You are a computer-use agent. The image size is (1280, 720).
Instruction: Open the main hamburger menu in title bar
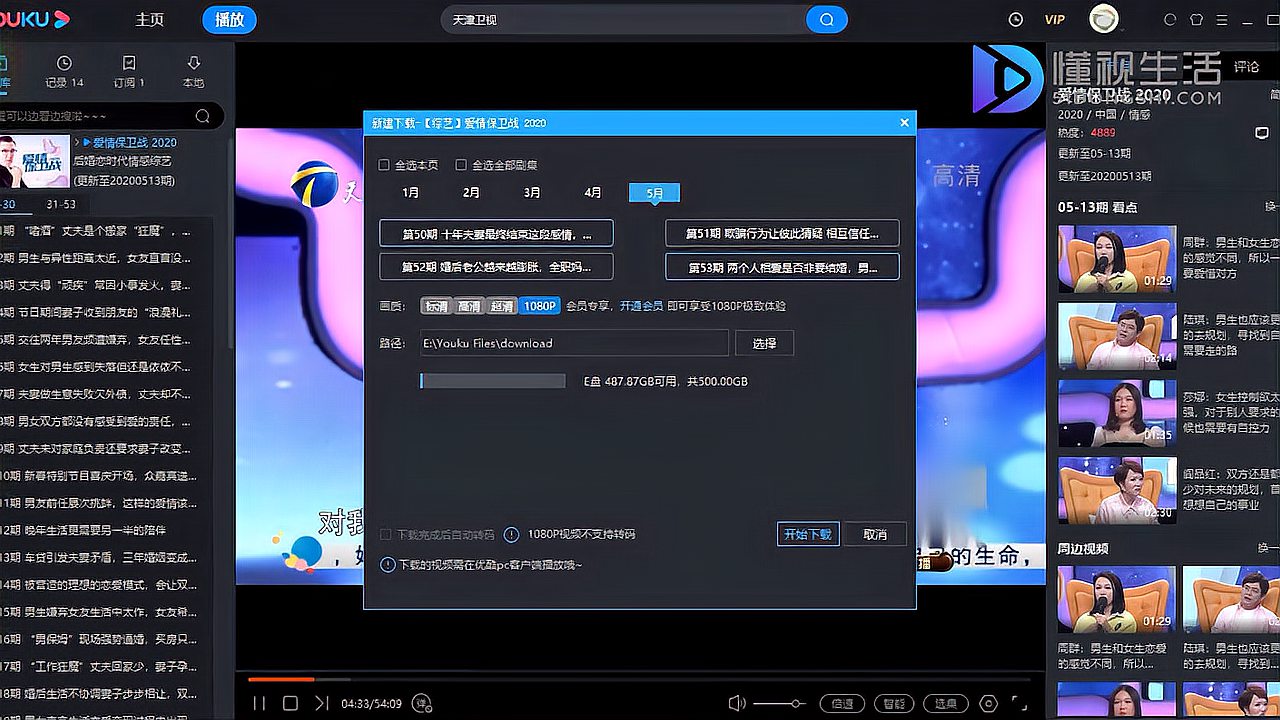coord(1222,19)
